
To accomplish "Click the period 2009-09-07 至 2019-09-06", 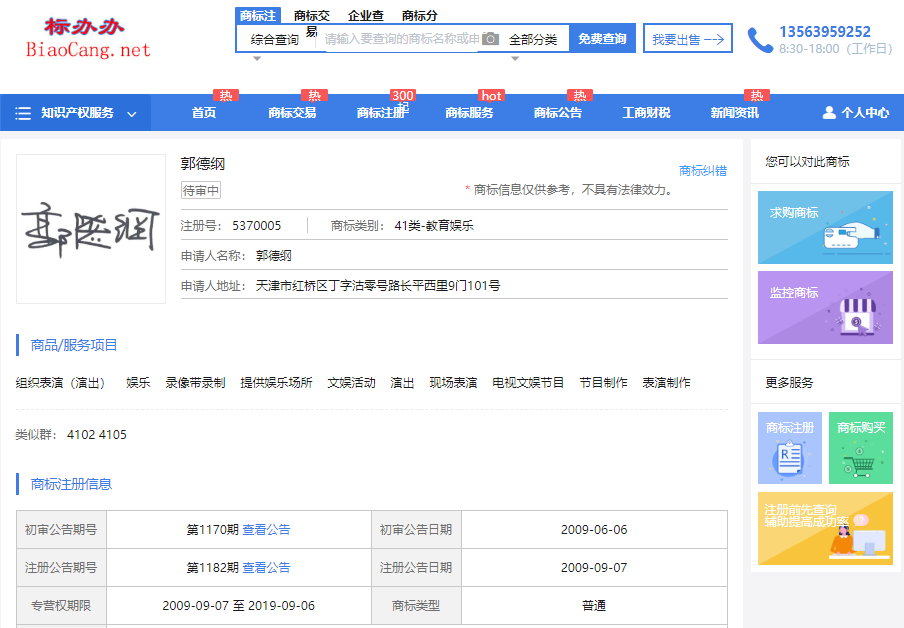I will pyautogui.click(x=239, y=606).
